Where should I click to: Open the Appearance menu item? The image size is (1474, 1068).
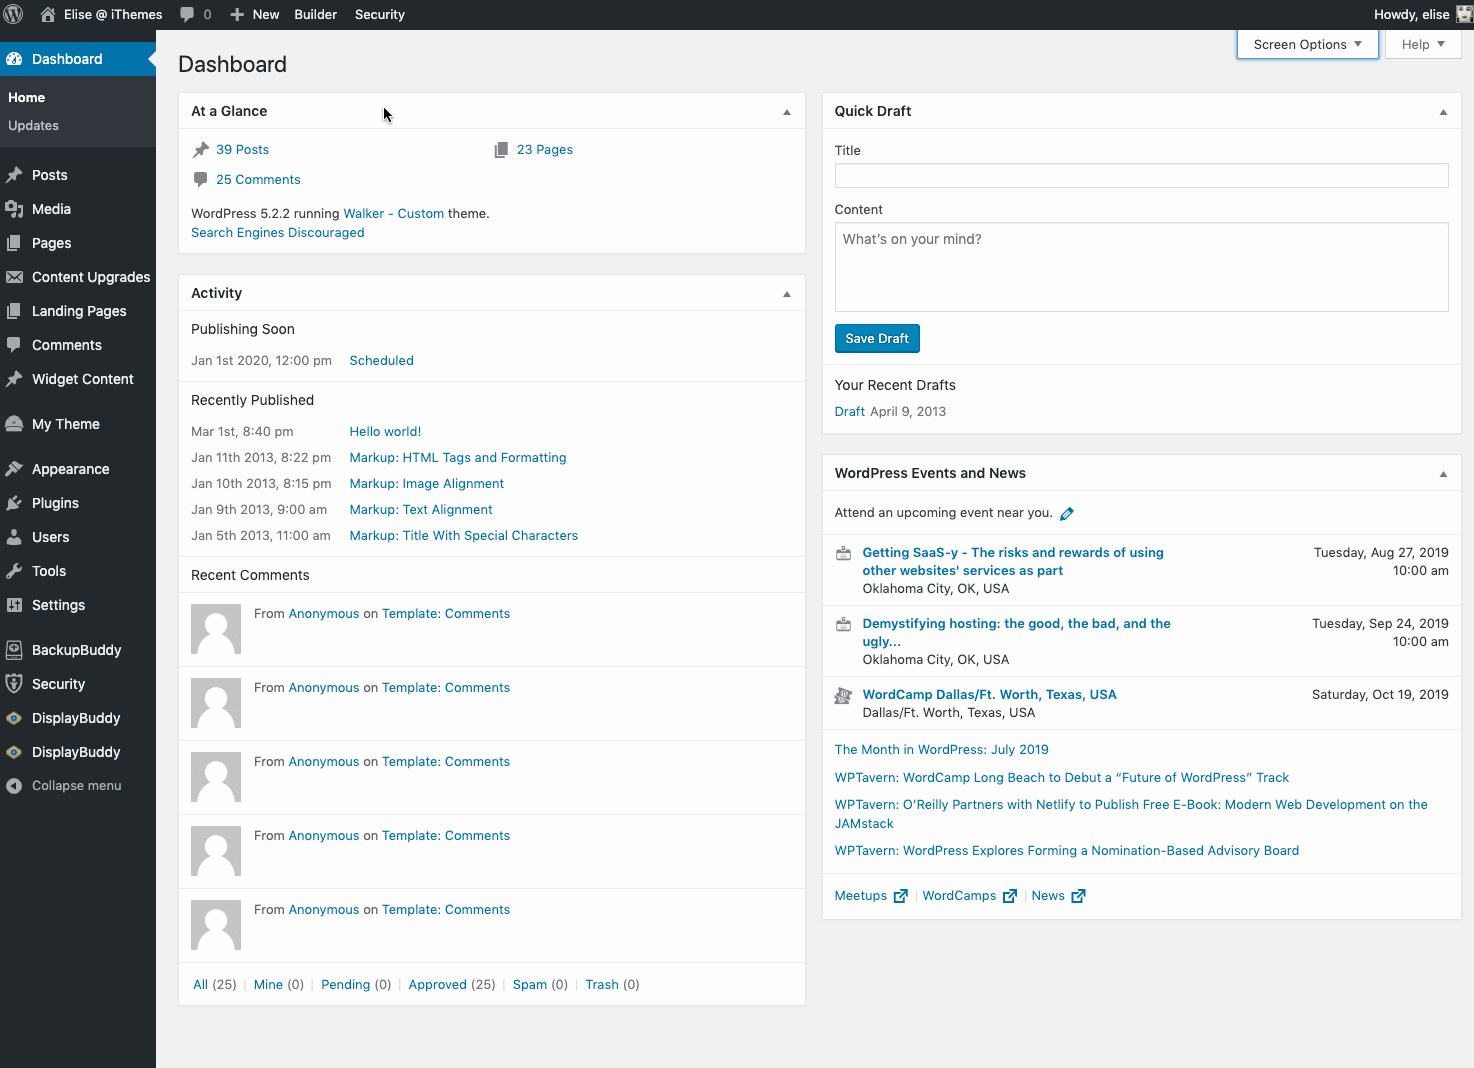tap(71, 469)
